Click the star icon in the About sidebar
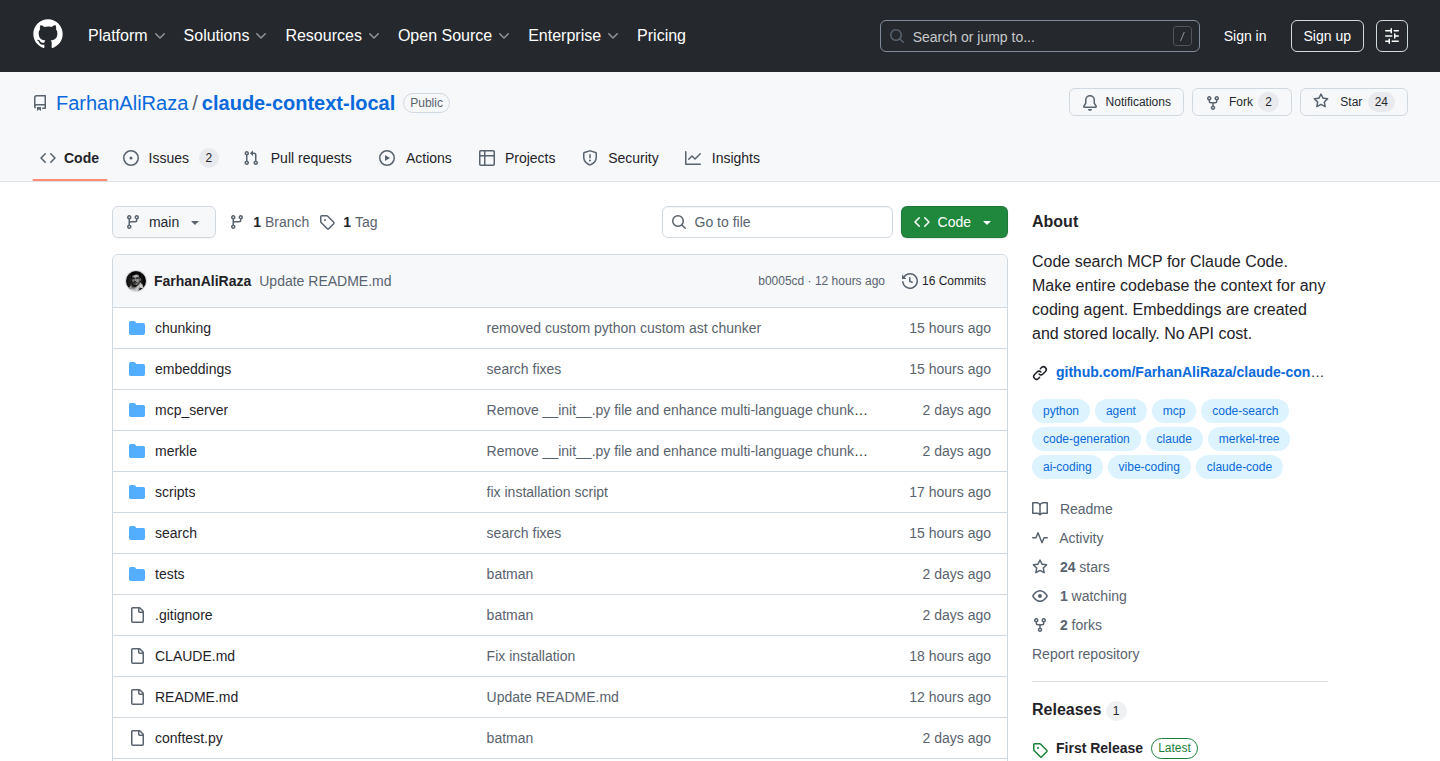 click(x=1040, y=567)
